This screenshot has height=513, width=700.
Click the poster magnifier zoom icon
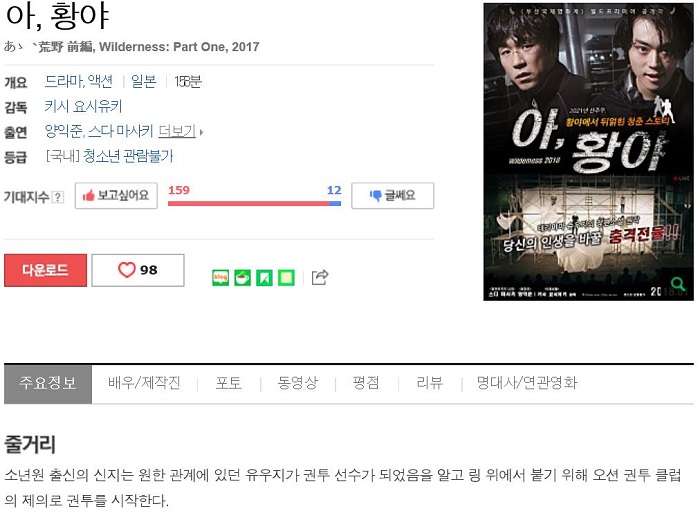[678, 283]
